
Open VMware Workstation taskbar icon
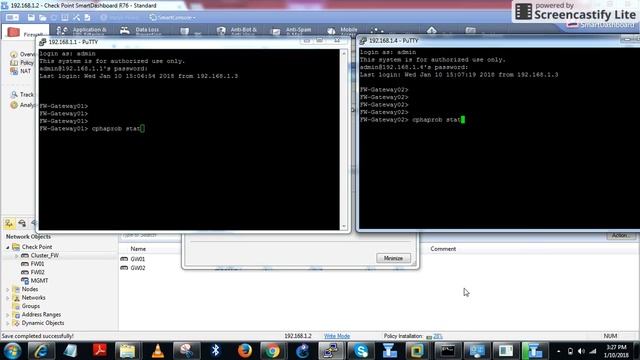[416, 351]
